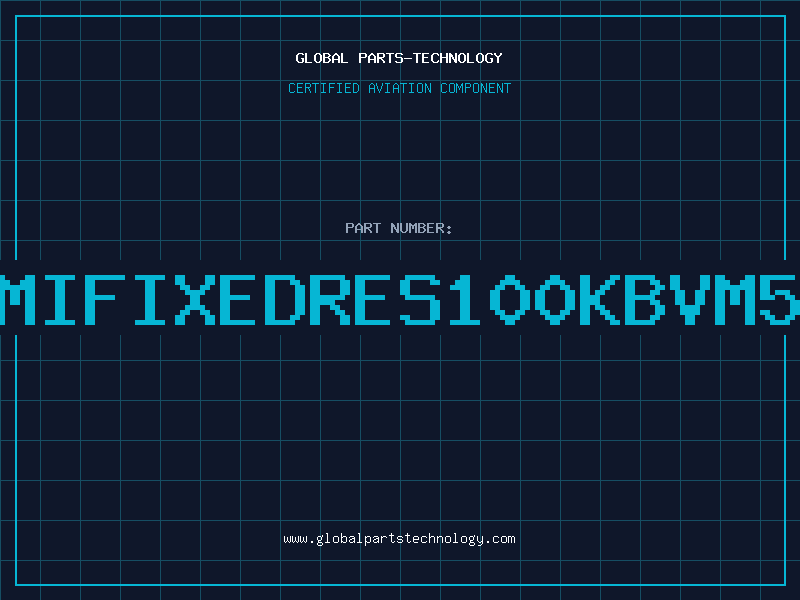Click the MIFIXEDRES100KBVM5 part number text

tap(400, 299)
